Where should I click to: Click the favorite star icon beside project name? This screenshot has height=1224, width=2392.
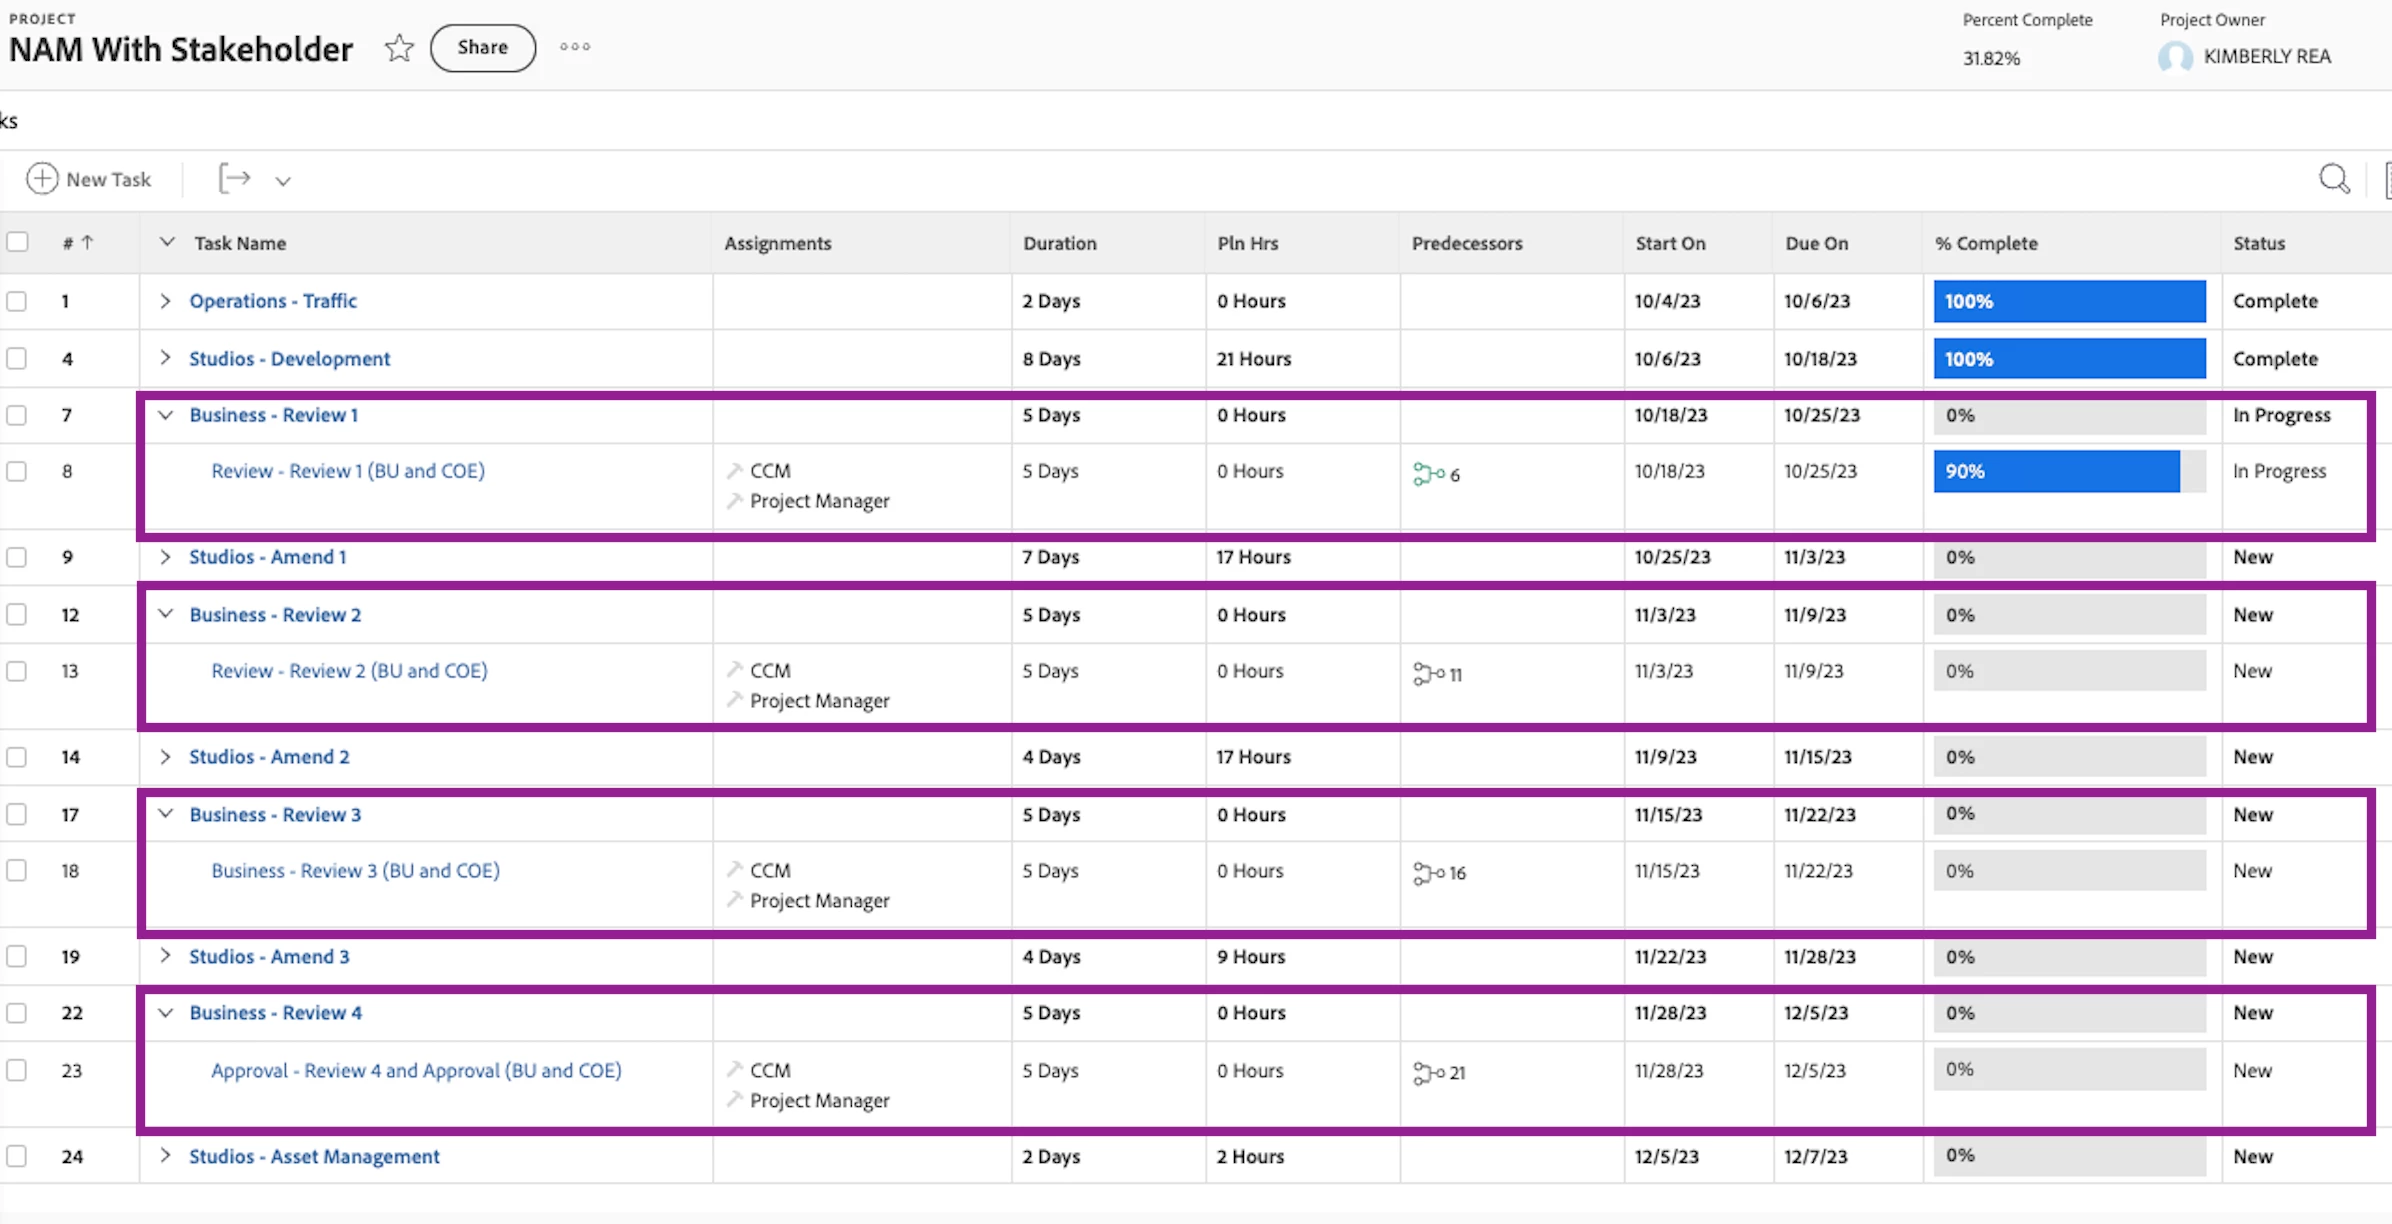[x=399, y=48]
